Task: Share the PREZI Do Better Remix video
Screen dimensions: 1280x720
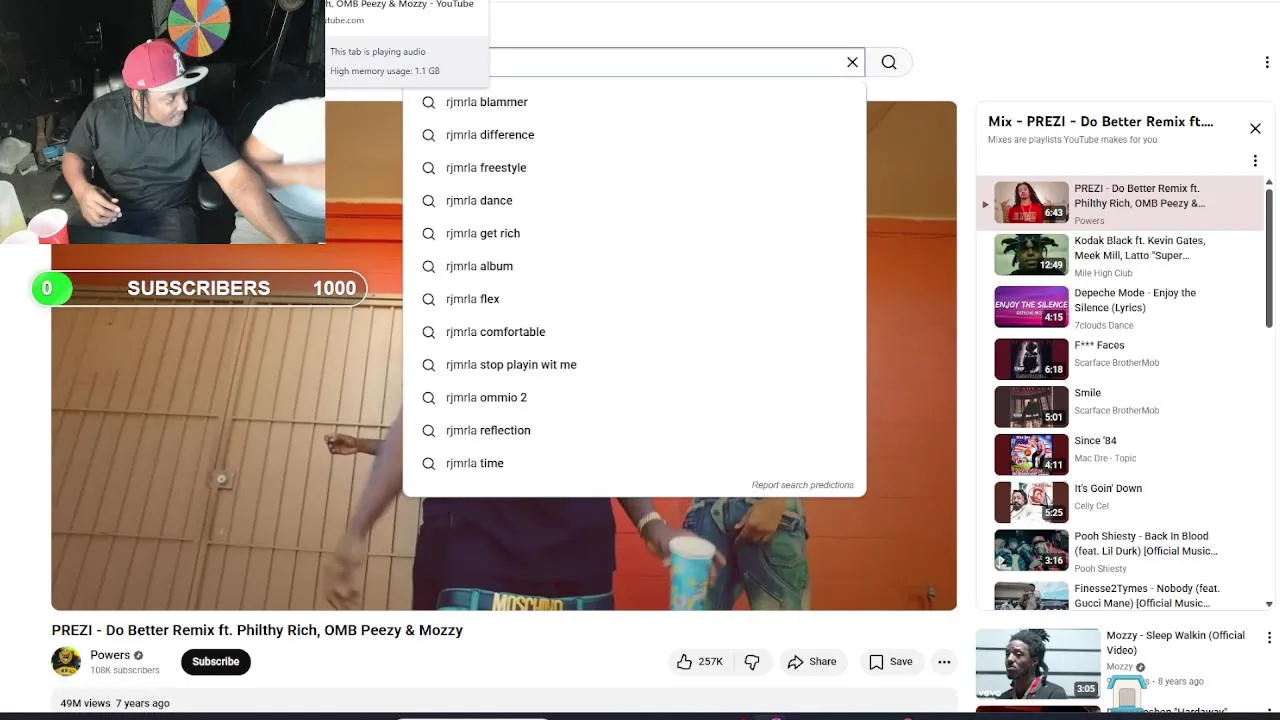Action: [x=812, y=662]
